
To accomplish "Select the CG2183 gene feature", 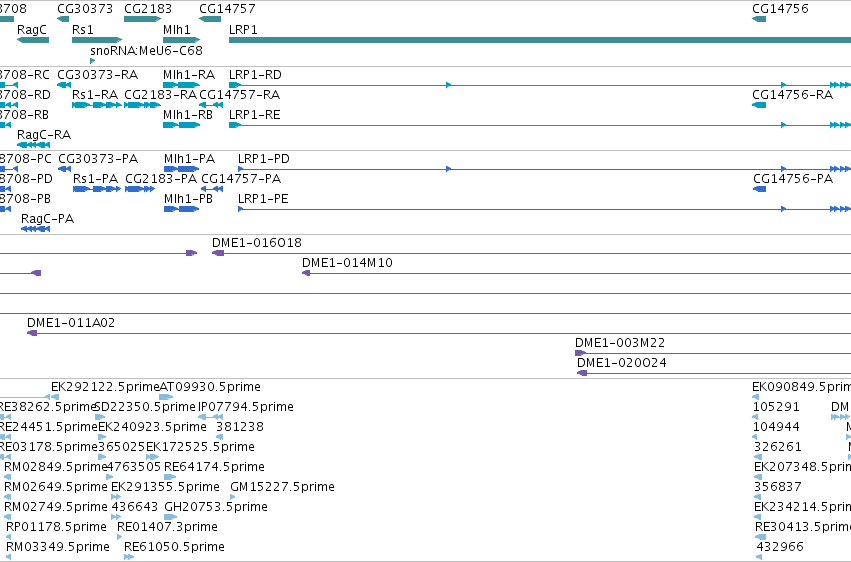I will coord(142,19).
